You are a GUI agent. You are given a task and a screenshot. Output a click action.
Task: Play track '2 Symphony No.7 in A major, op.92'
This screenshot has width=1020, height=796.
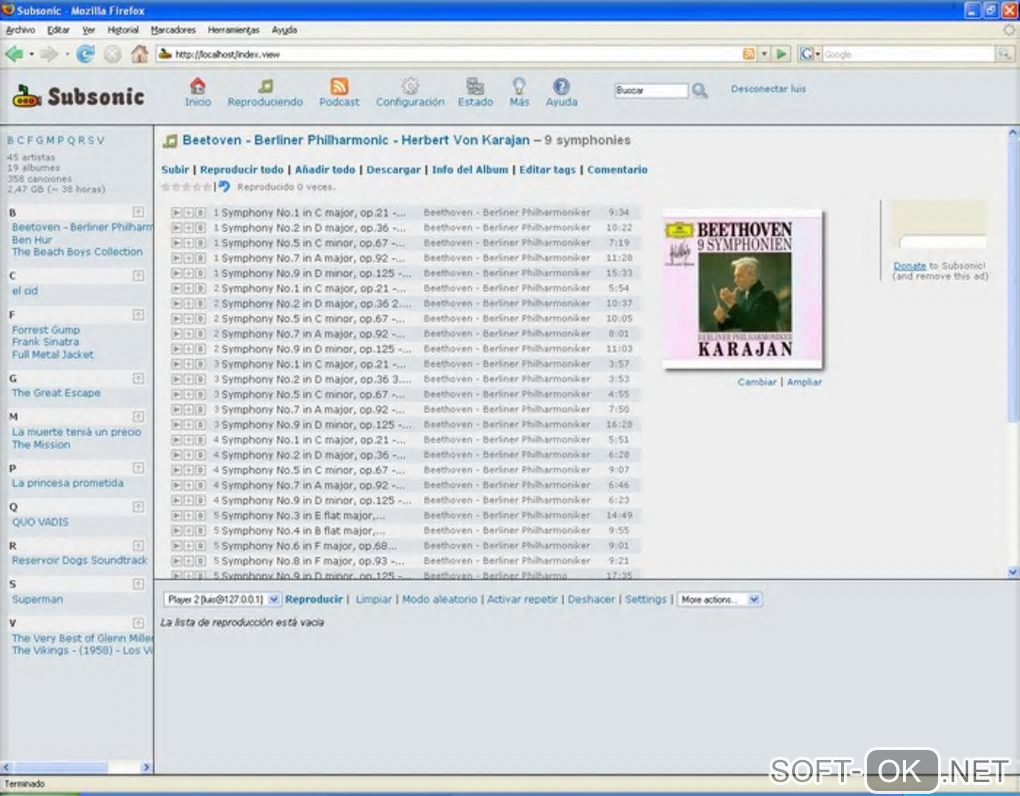pyautogui.click(x=176, y=334)
